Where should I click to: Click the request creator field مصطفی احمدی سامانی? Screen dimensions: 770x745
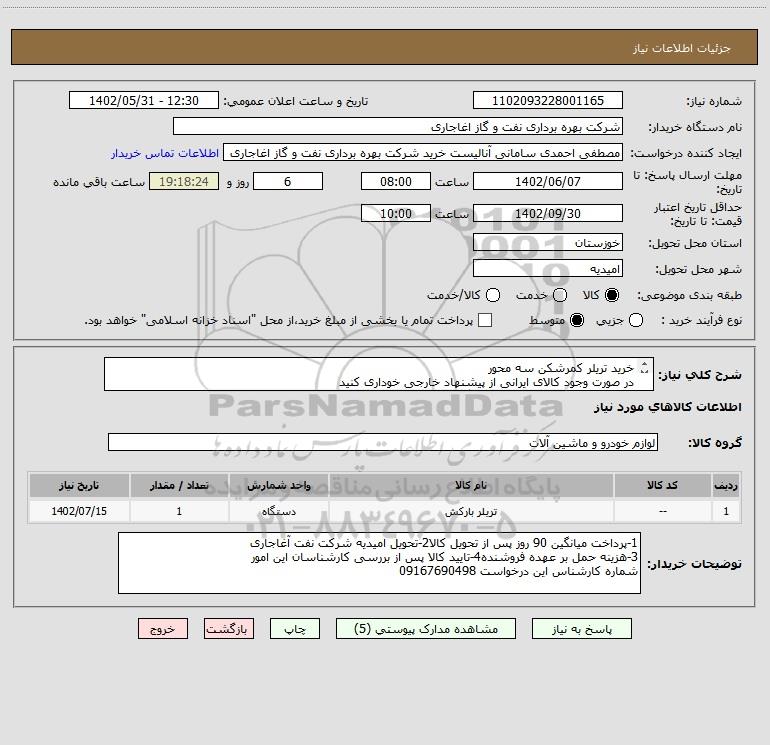[x=423, y=153]
